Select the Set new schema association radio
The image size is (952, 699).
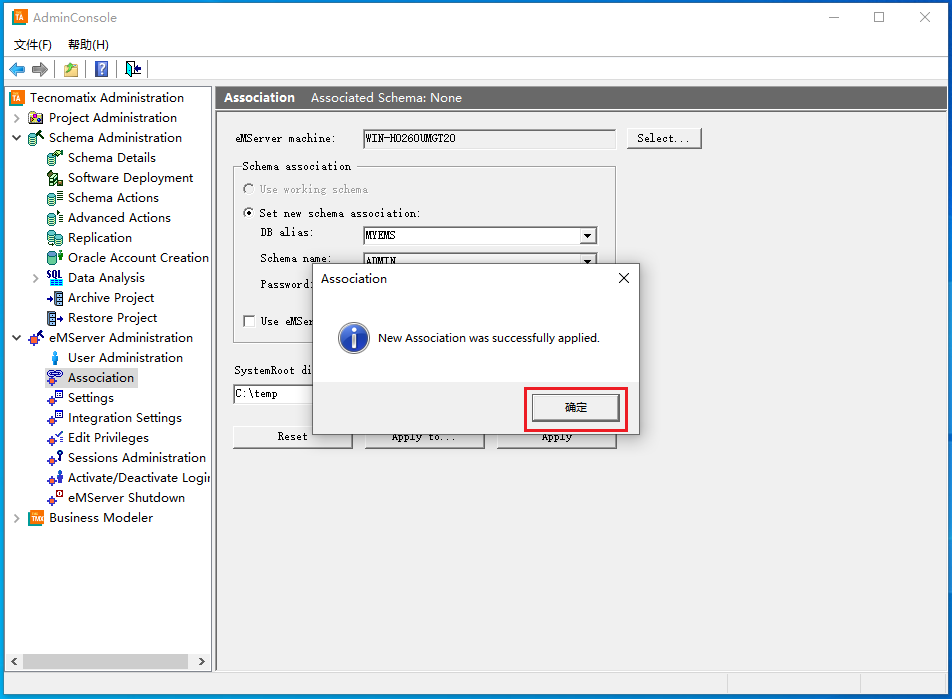249,213
